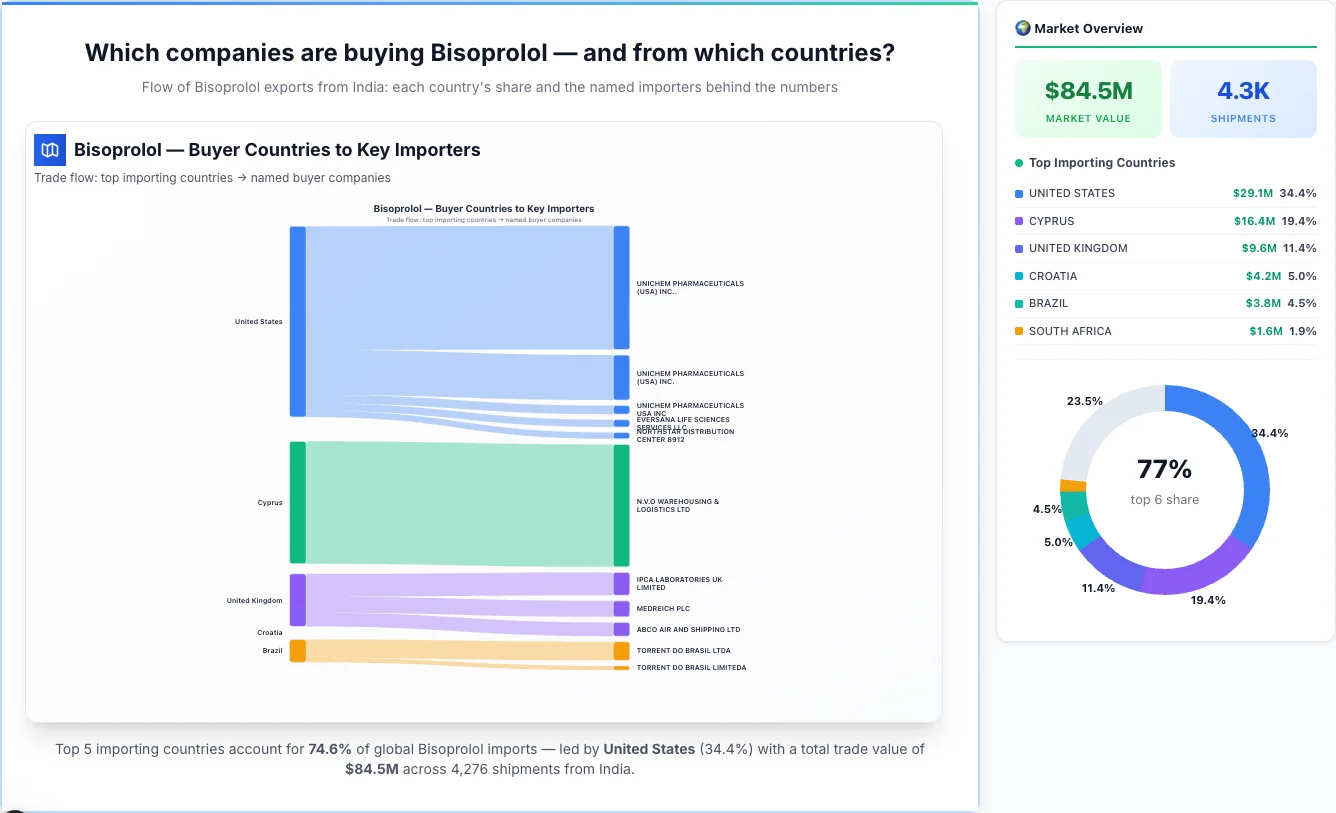Click the globe icon next to Market Overview

tap(1022, 27)
